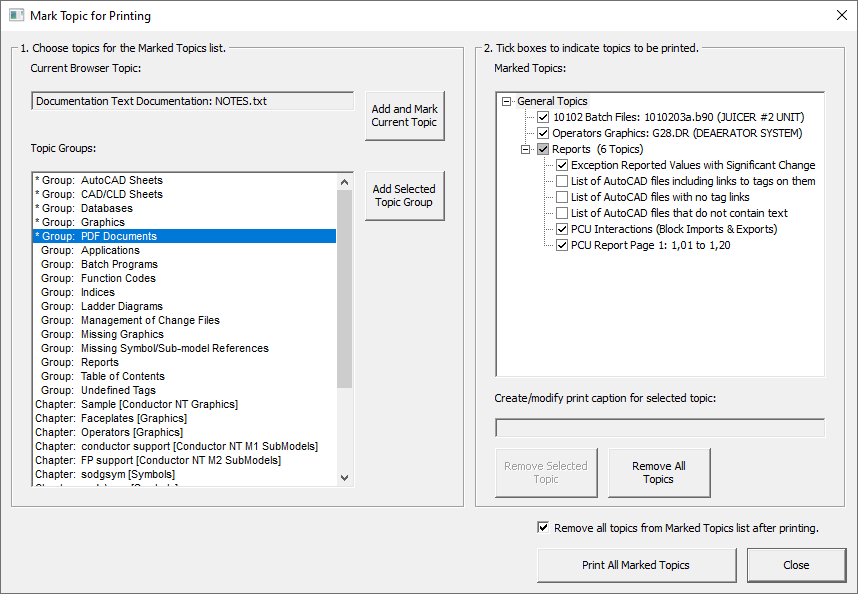Collapse the Reports node
Image resolution: width=858 pixels, height=594 pixels.
[x=525, y=148]
